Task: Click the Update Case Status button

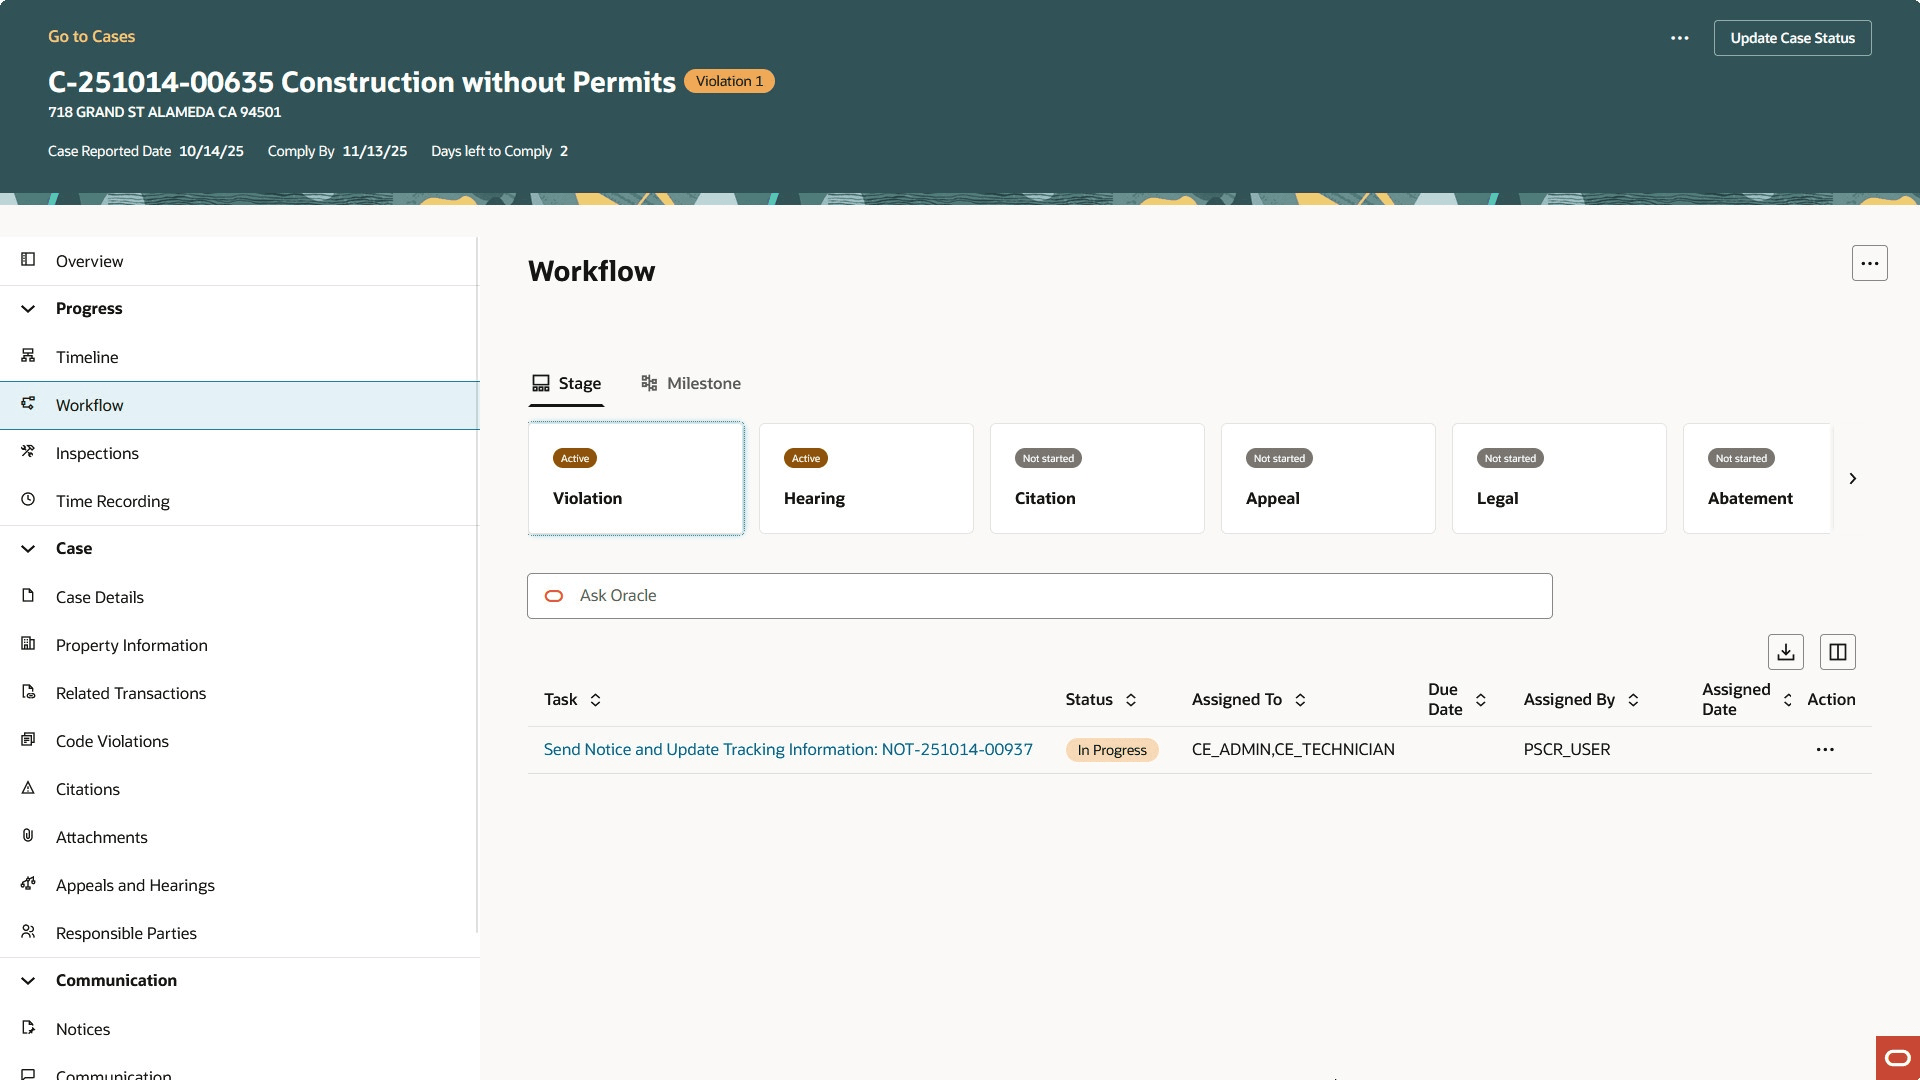Action: point(1792,37)
